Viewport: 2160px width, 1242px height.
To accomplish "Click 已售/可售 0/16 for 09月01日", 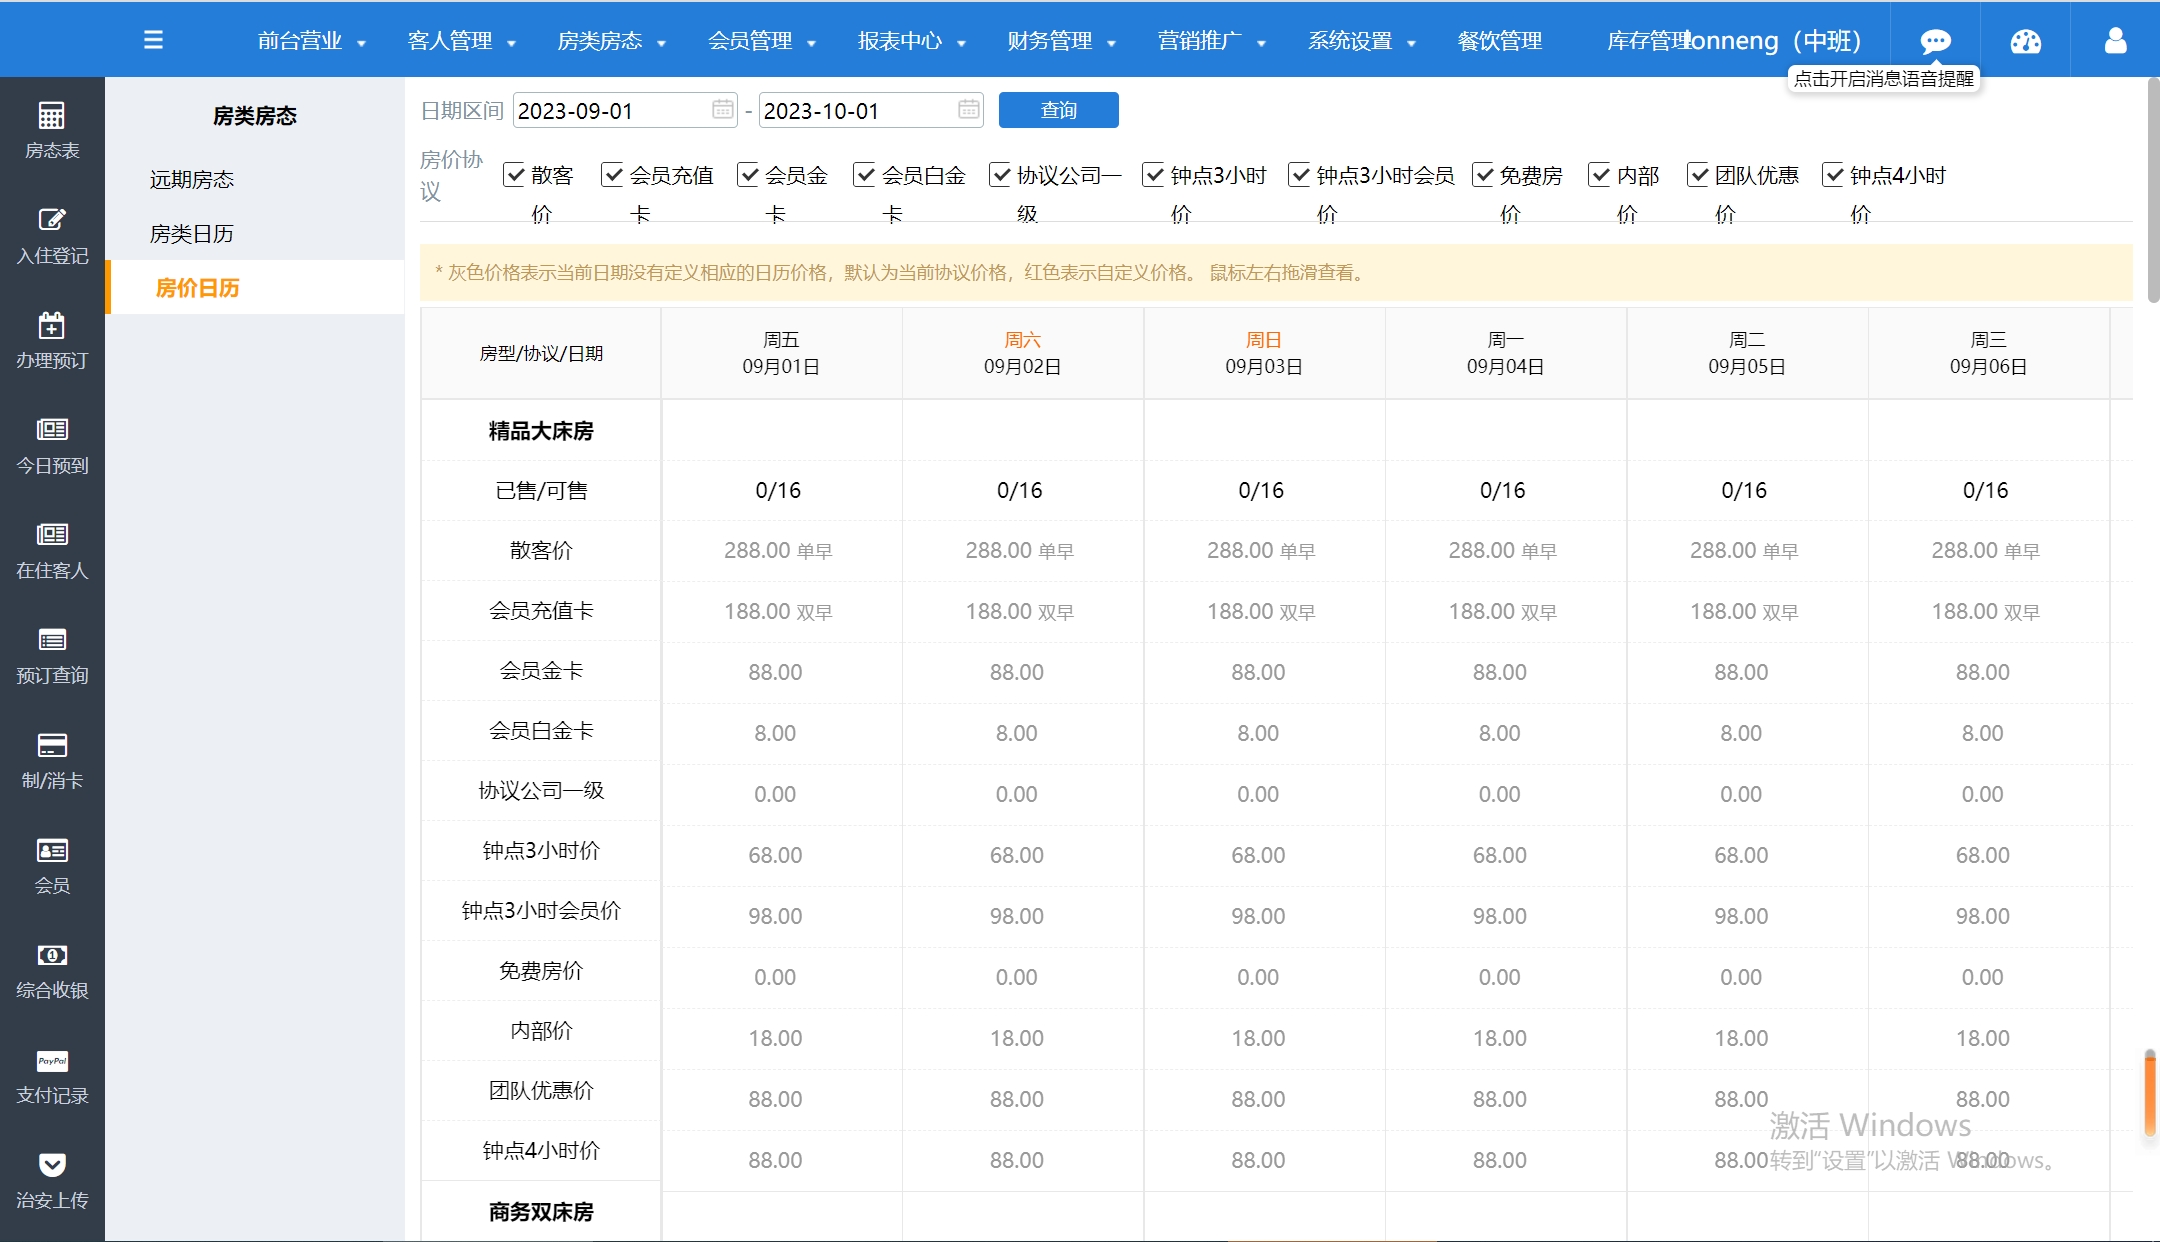I will pyautogui.click(x=778, y=490).
